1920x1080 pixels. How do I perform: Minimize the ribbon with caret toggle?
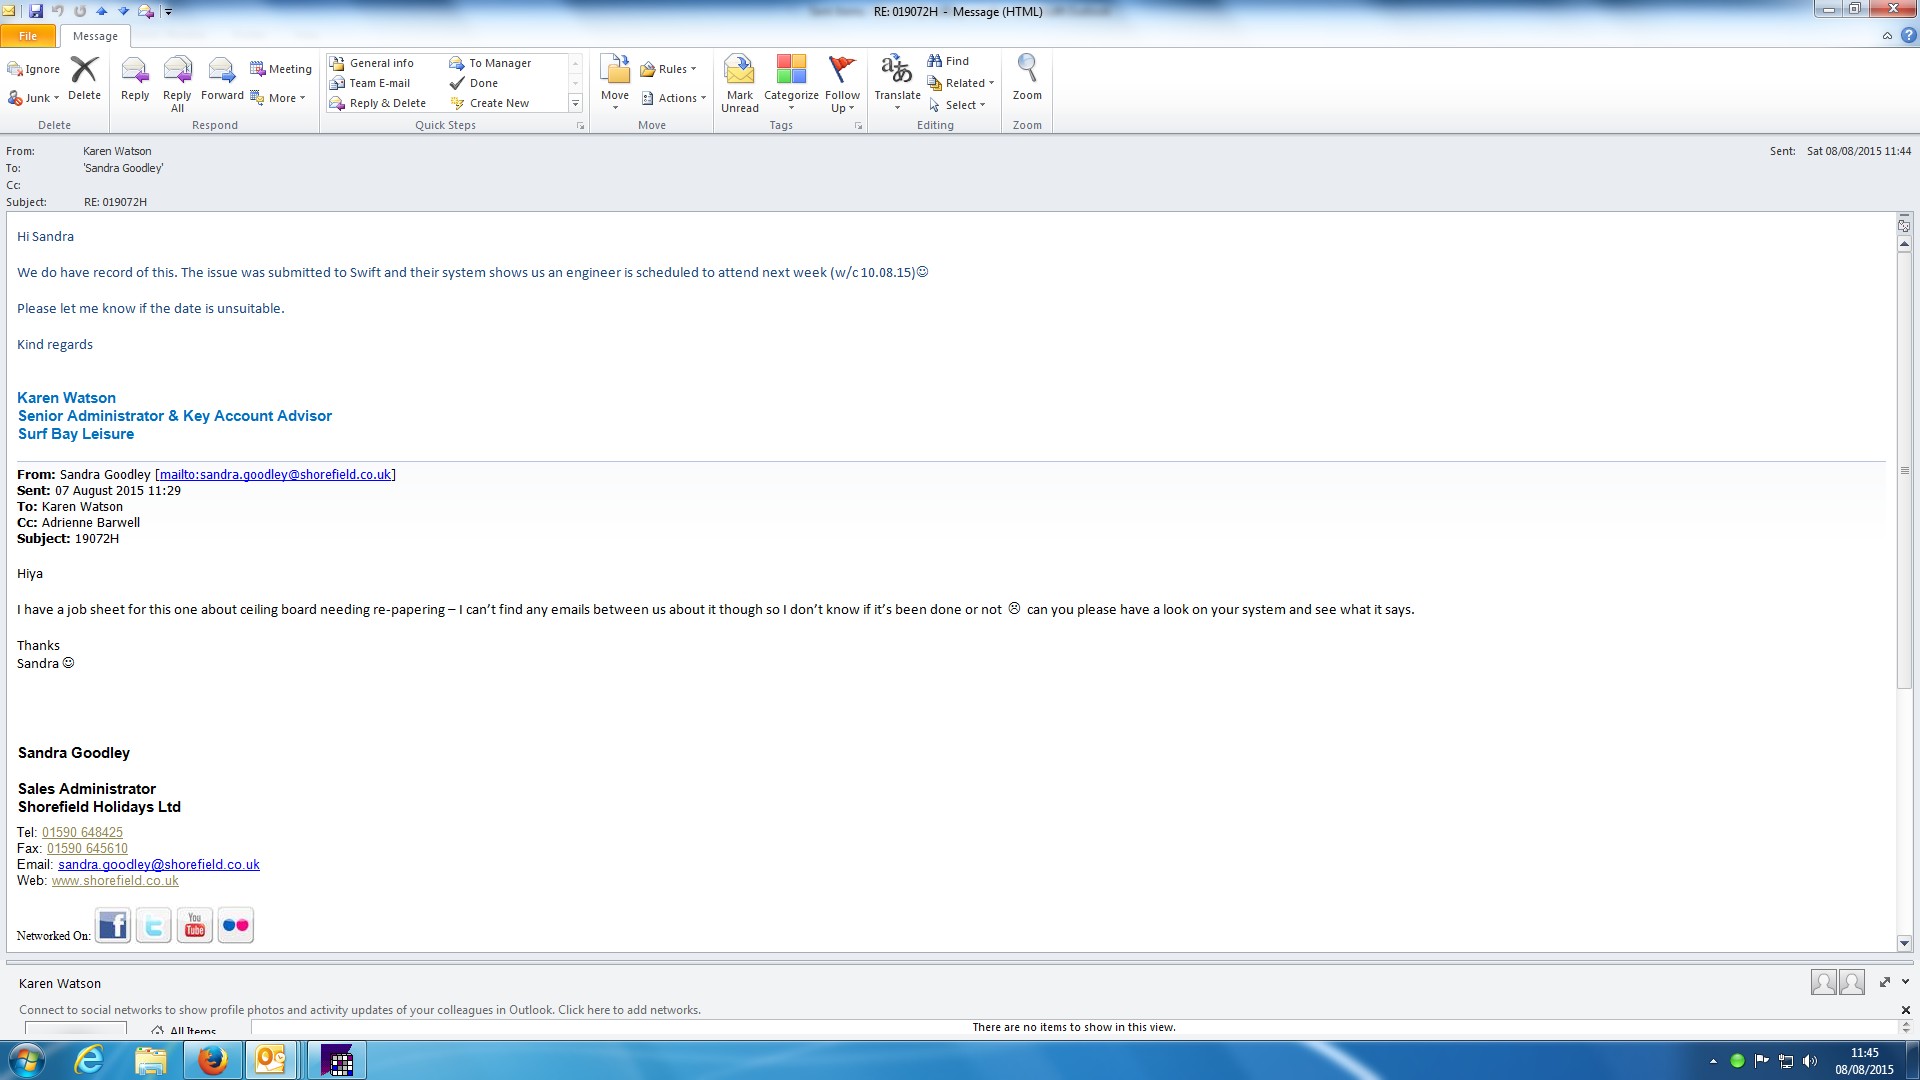1887,36
